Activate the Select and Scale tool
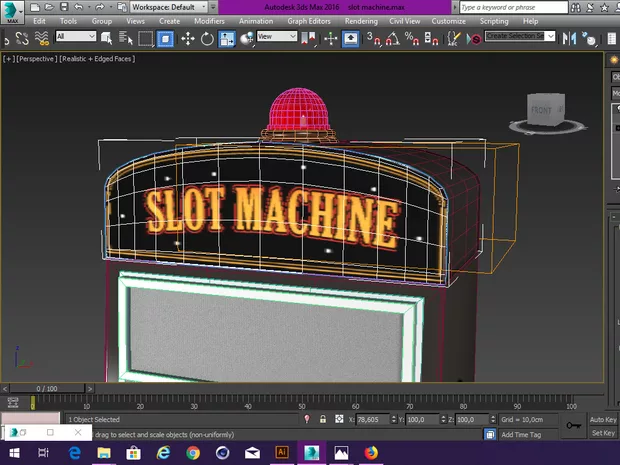Viewport: 620px width, 465px height. (228, 38)
